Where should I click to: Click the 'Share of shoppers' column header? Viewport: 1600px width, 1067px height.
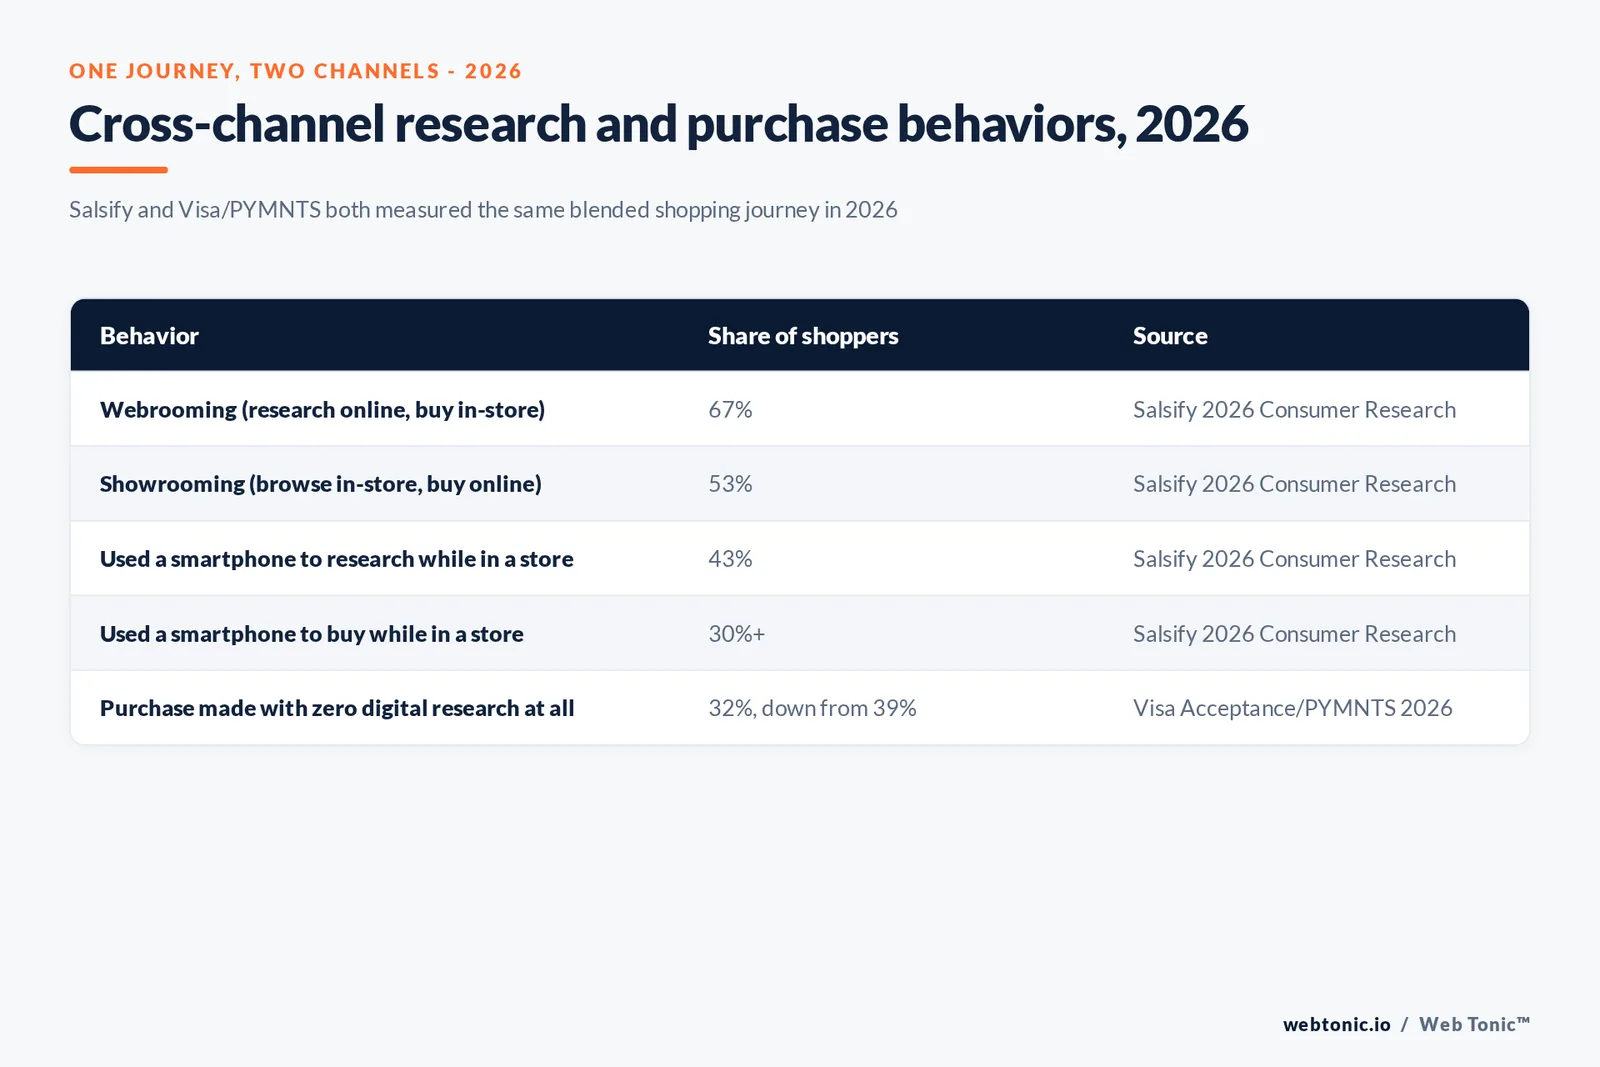click(803, 336)
